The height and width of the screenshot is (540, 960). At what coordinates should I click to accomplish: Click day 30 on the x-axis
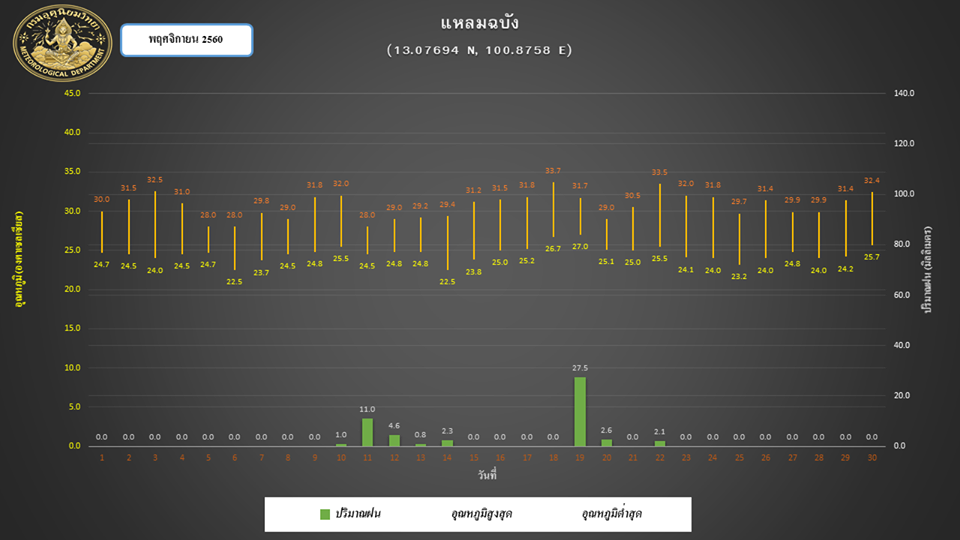(x=872, y=458)
